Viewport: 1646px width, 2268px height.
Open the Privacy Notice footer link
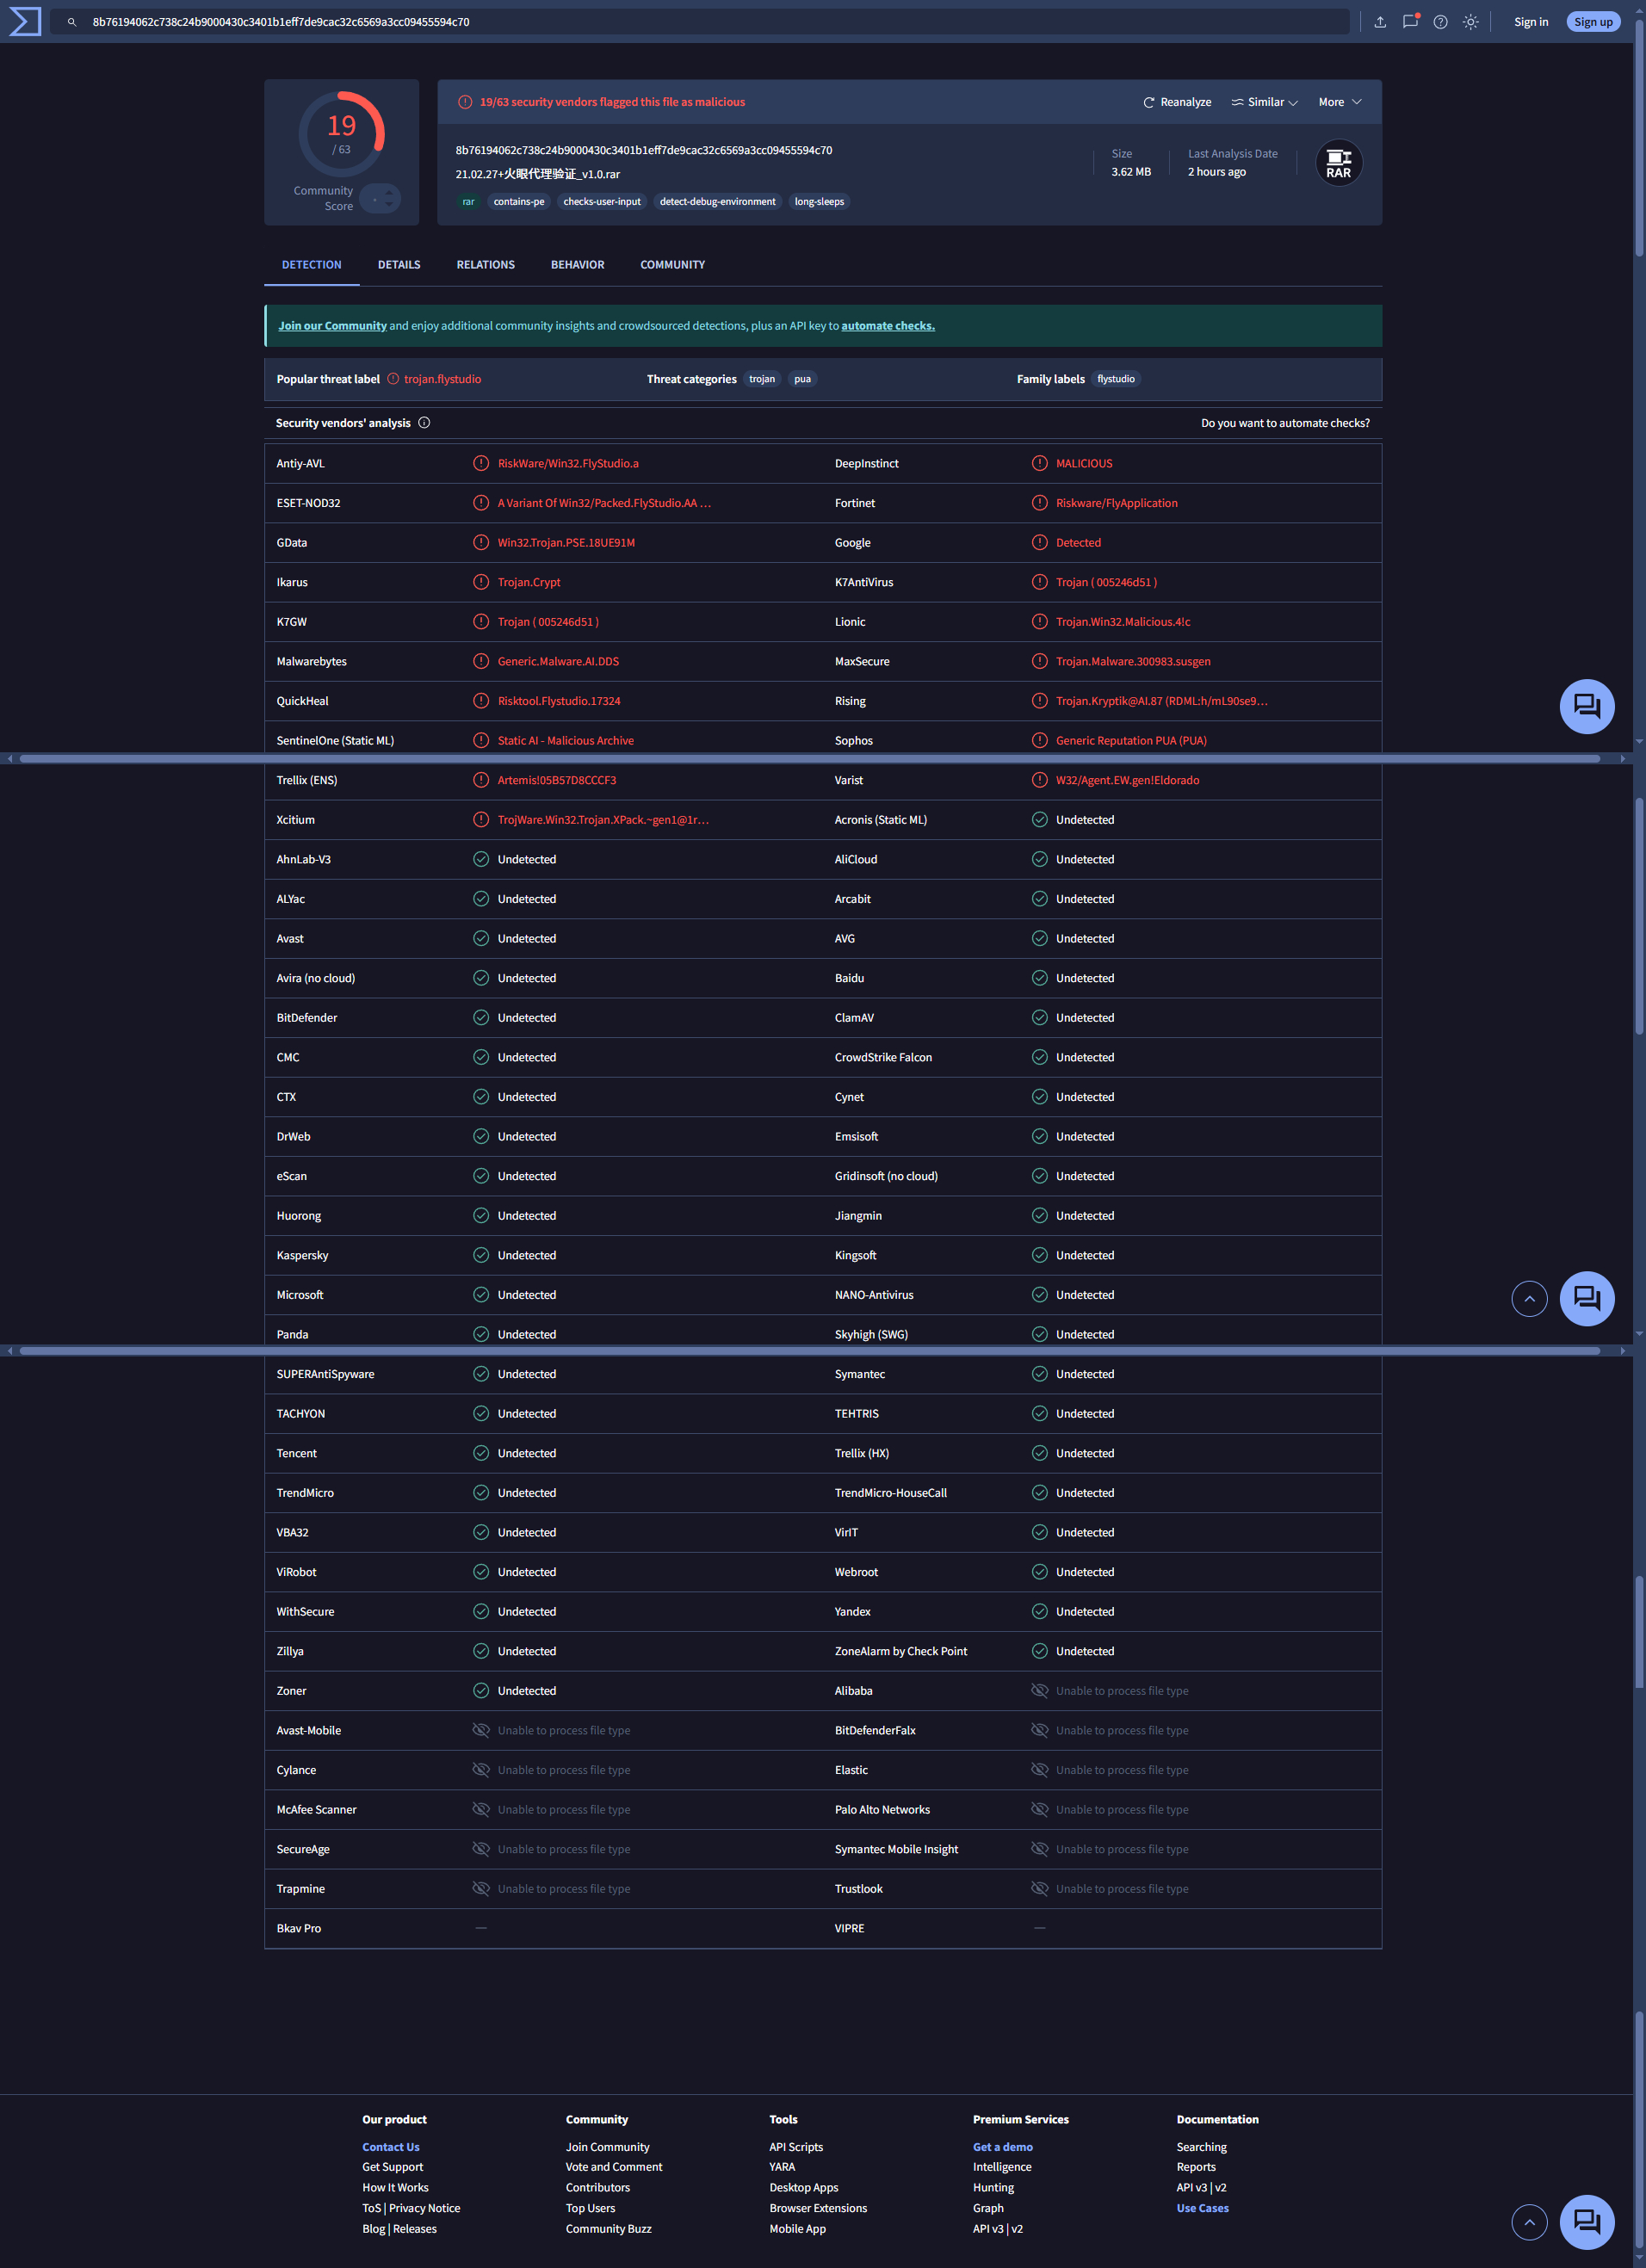[x=425, y=2208]
